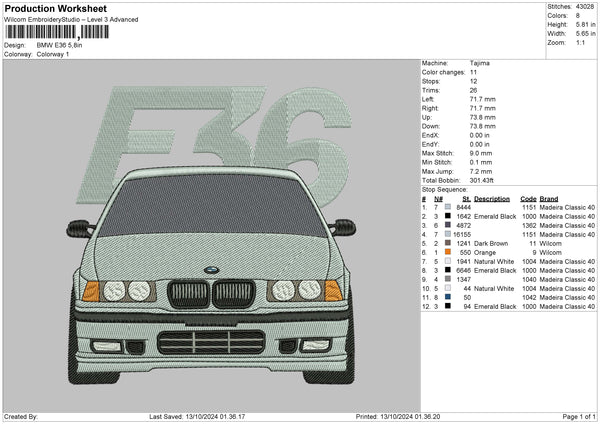
Task: Click the 'Stop Sequence:' heading
Action: click(445, 190)
